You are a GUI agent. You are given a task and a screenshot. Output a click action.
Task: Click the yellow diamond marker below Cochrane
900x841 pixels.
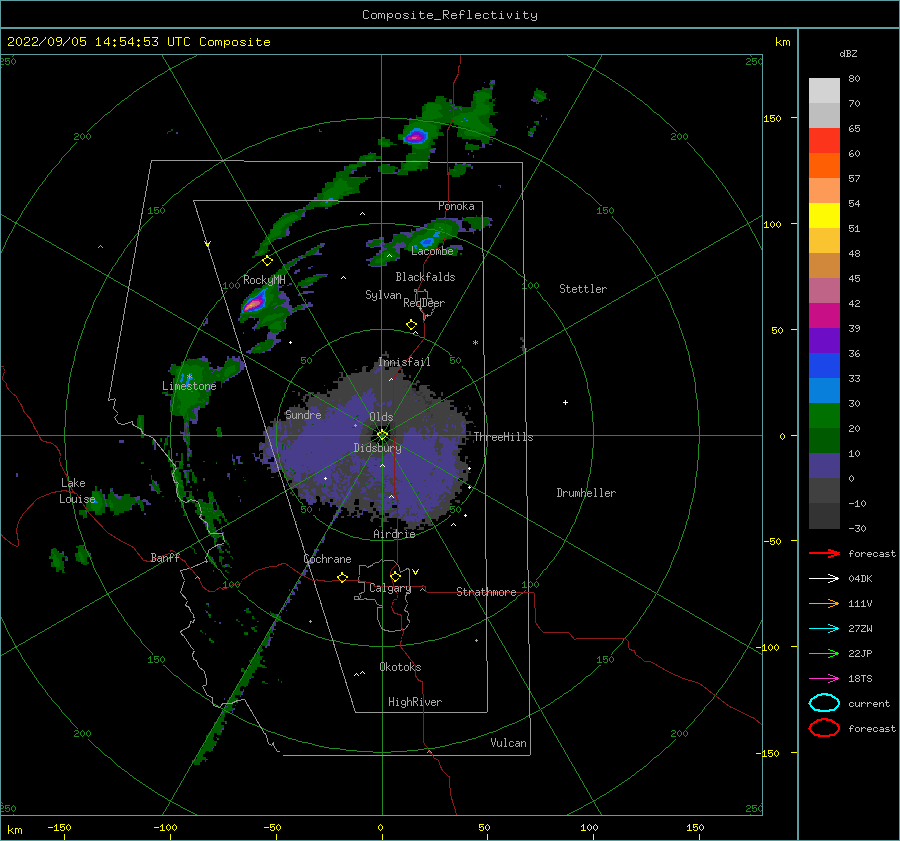[342, 578]
